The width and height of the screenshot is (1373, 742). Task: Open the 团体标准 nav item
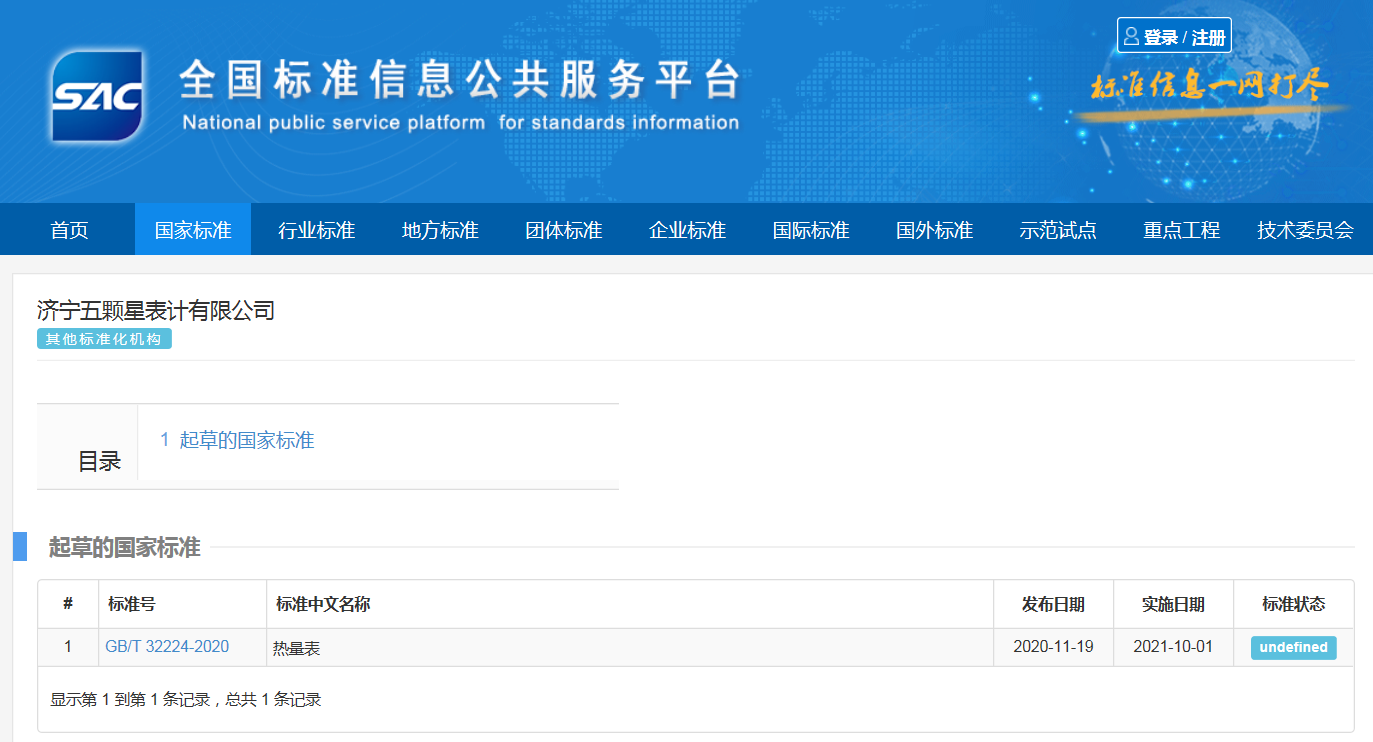pyautogui.click(x=564, y=230)
